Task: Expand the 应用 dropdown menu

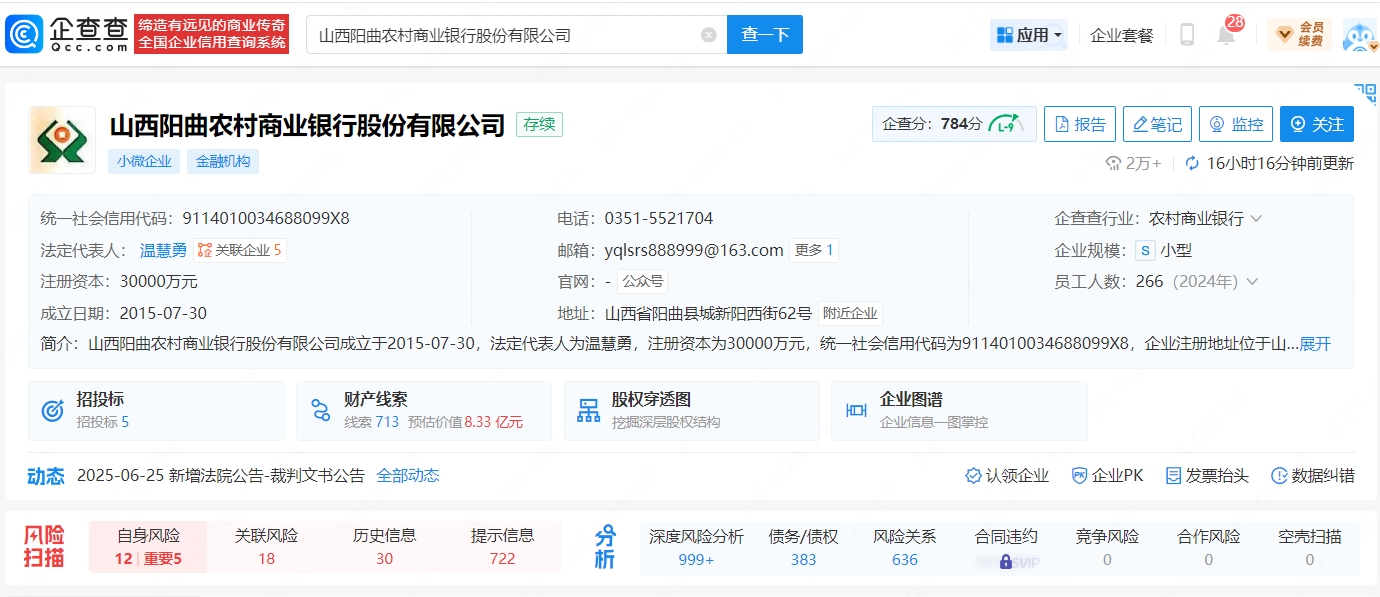Action: pos(1028,35)
